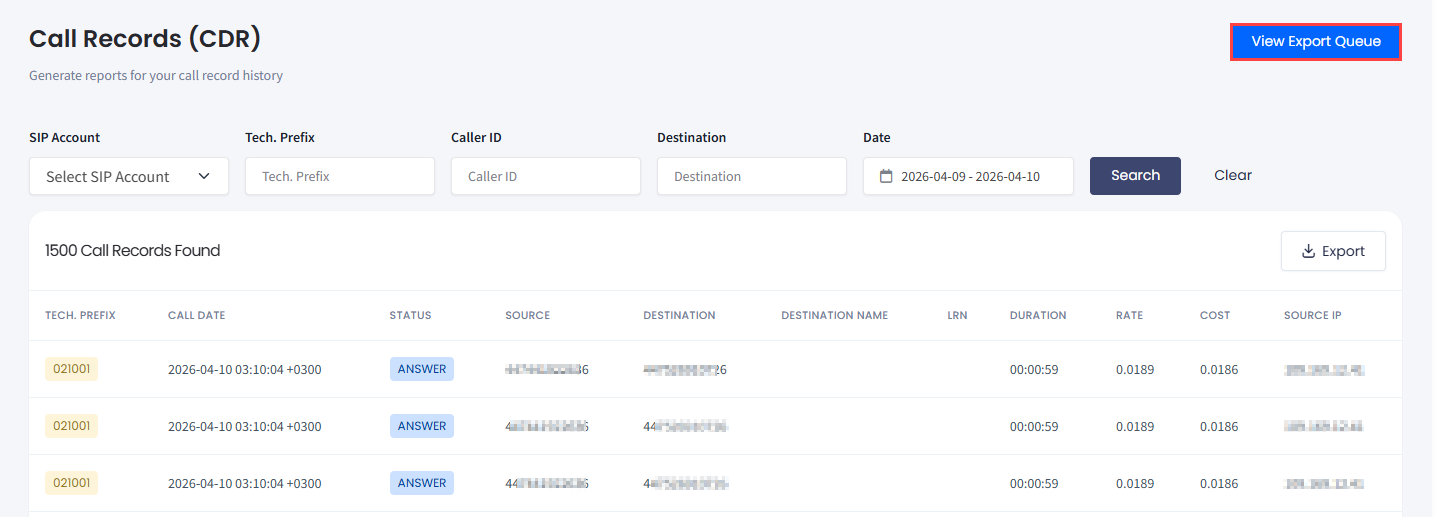Click the SIP Account chevron arrow
The height and width of the screenshot is (517, 1435).
pyautogui.click(x=204, y=176)
